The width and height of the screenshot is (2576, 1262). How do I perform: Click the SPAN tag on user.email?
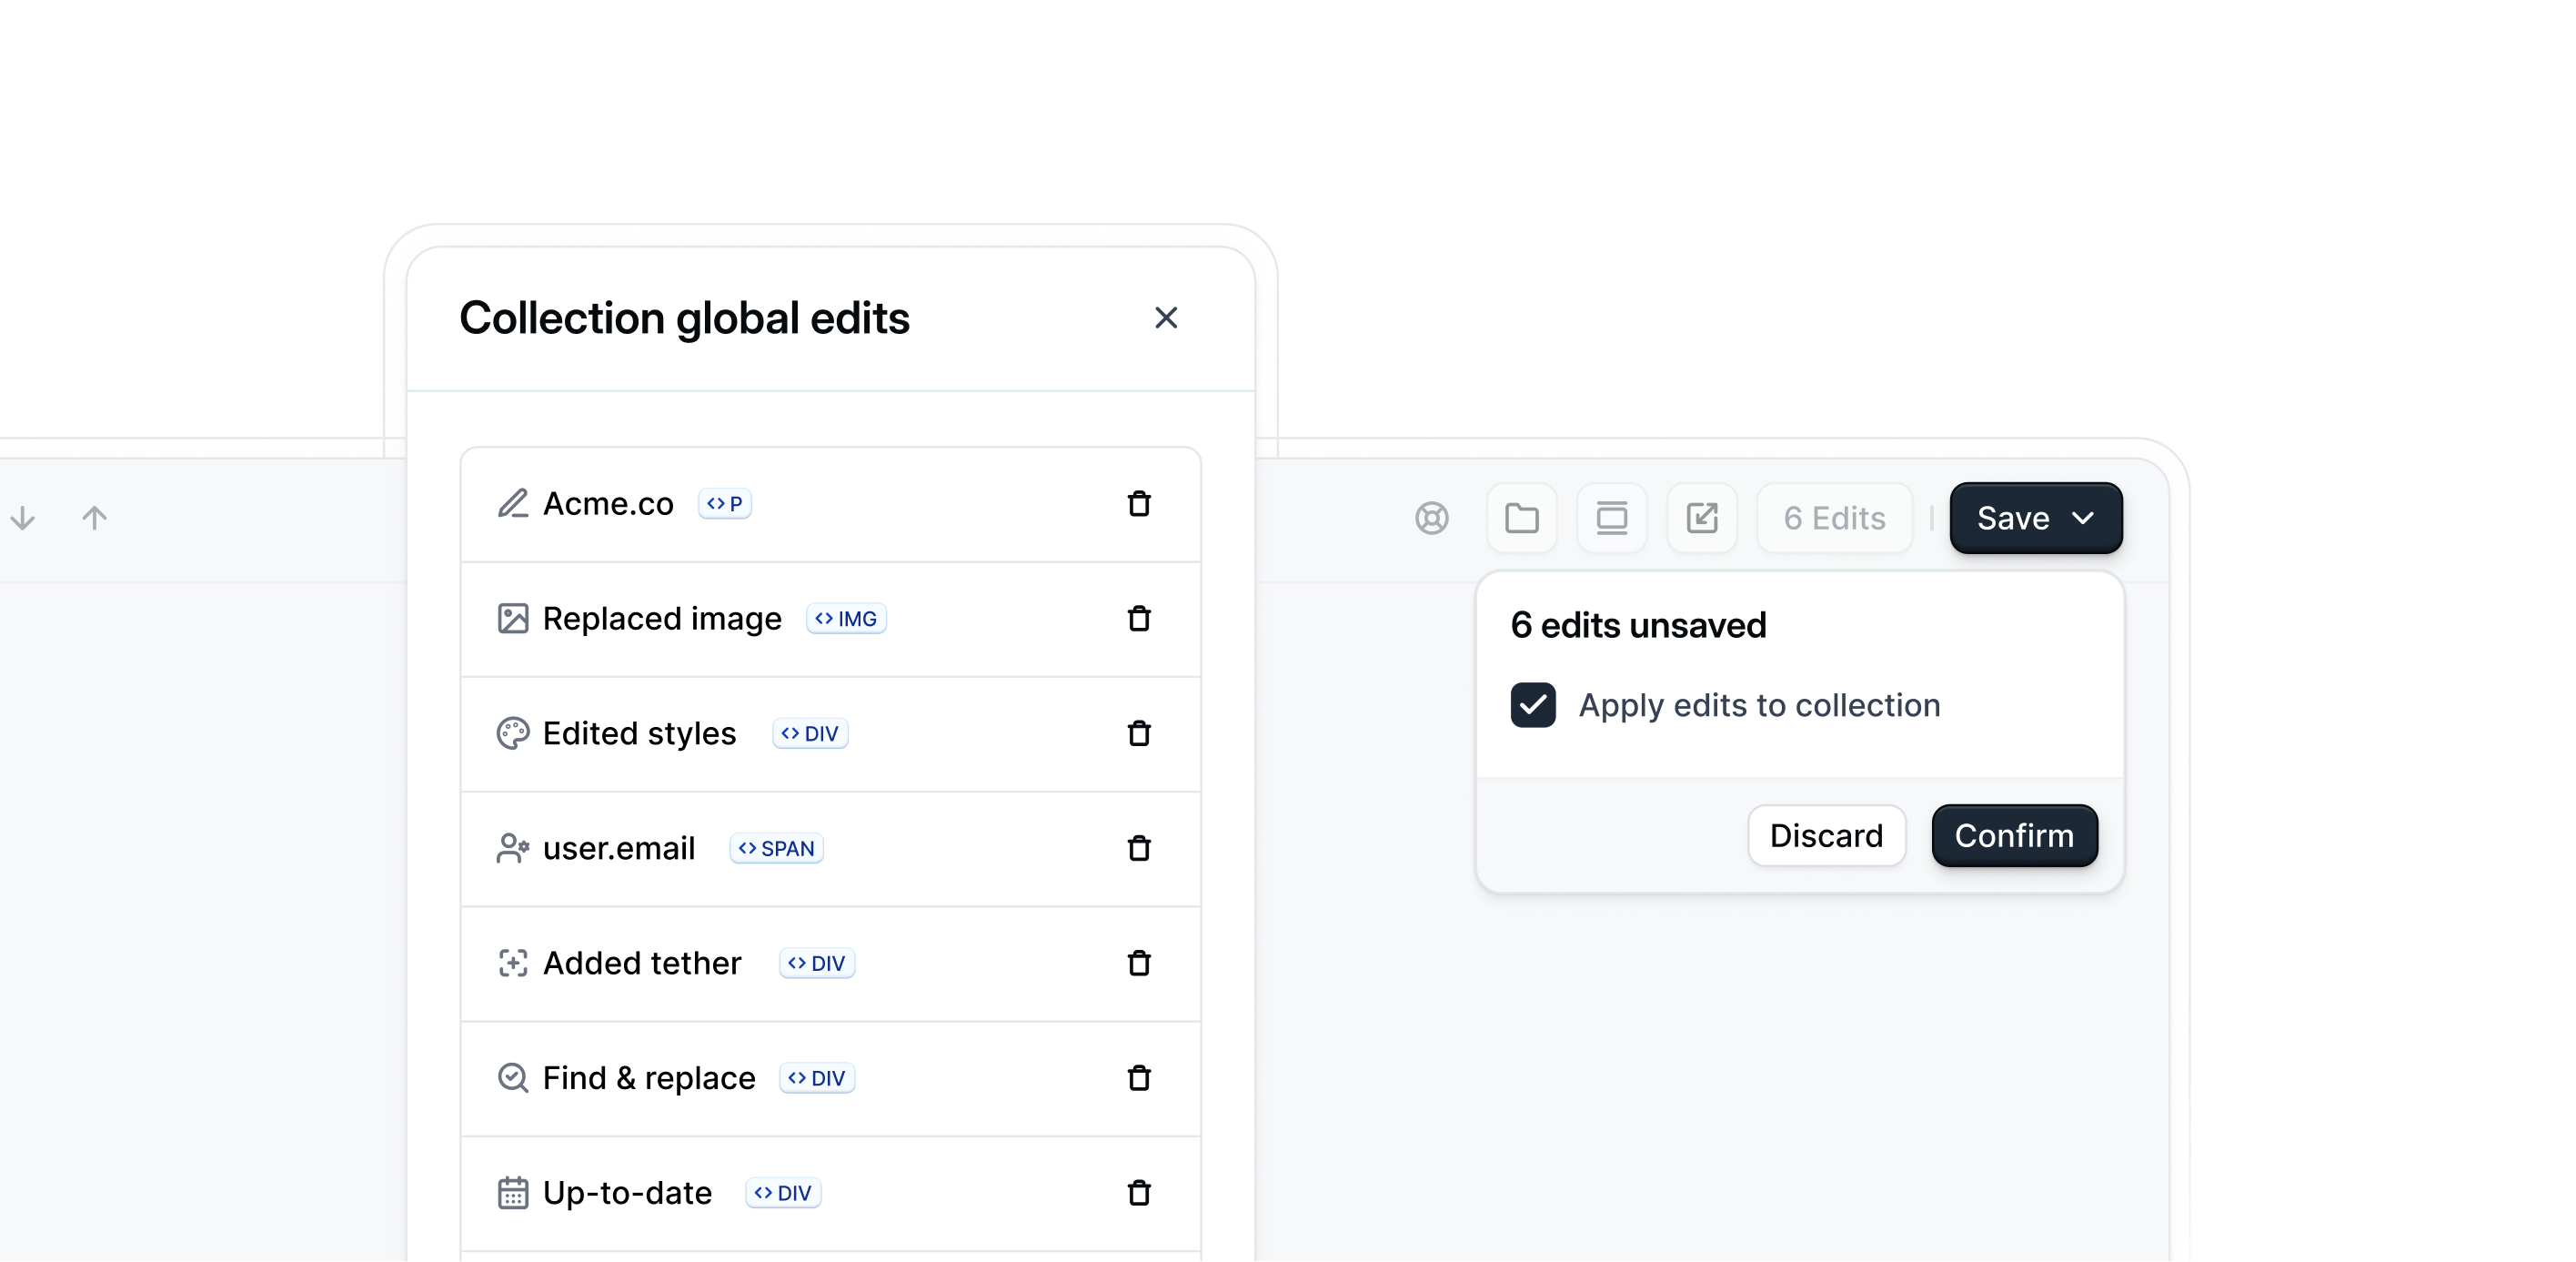pyautogui.click(x=776, y=849)
